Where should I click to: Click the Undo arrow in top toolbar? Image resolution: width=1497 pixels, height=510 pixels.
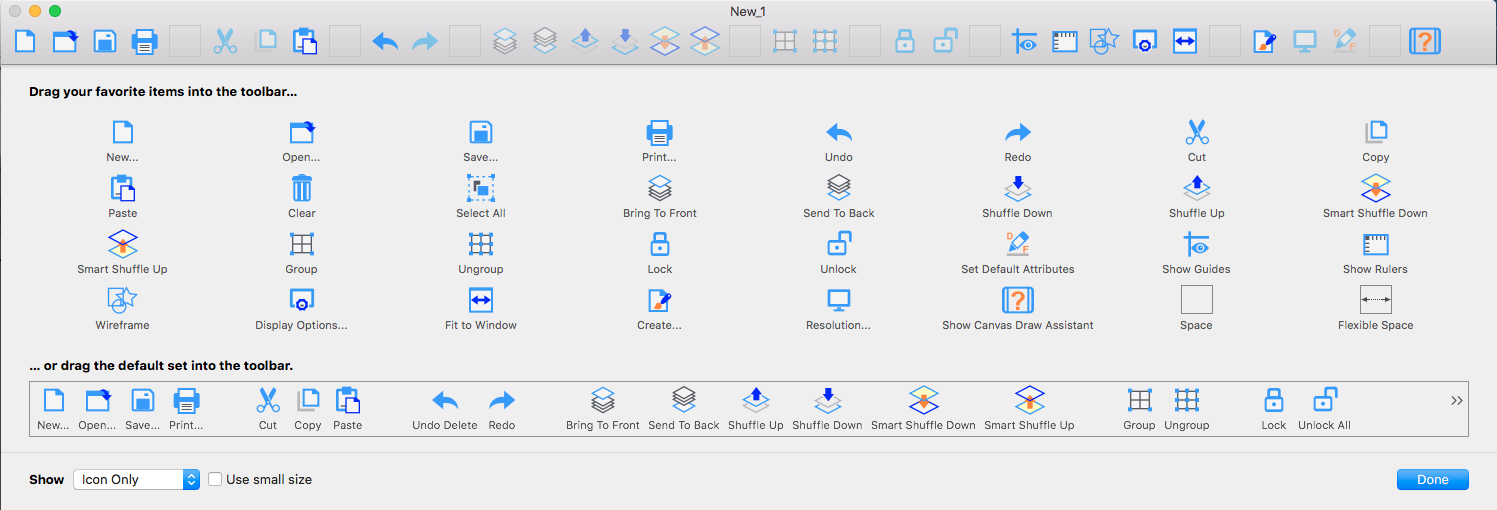385,41
